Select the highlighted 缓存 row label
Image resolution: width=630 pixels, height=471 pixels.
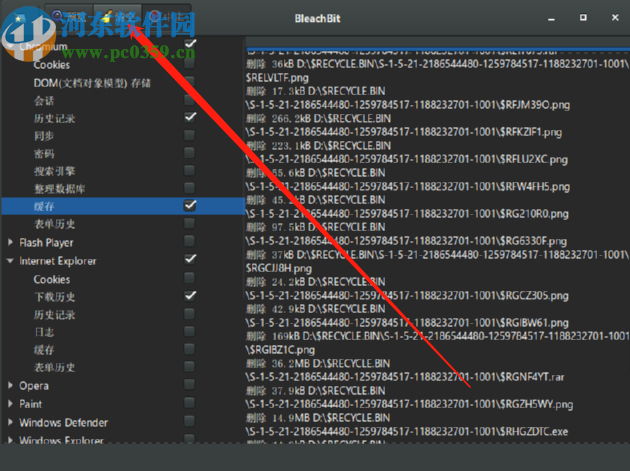(x=44, y=207)
